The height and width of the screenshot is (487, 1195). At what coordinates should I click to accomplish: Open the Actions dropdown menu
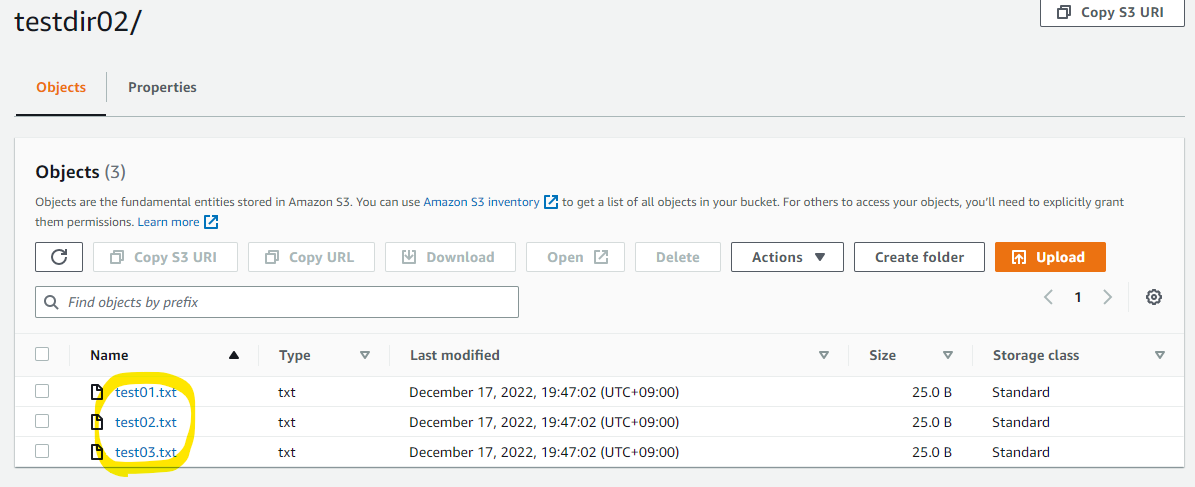click(x=787, y=257)
